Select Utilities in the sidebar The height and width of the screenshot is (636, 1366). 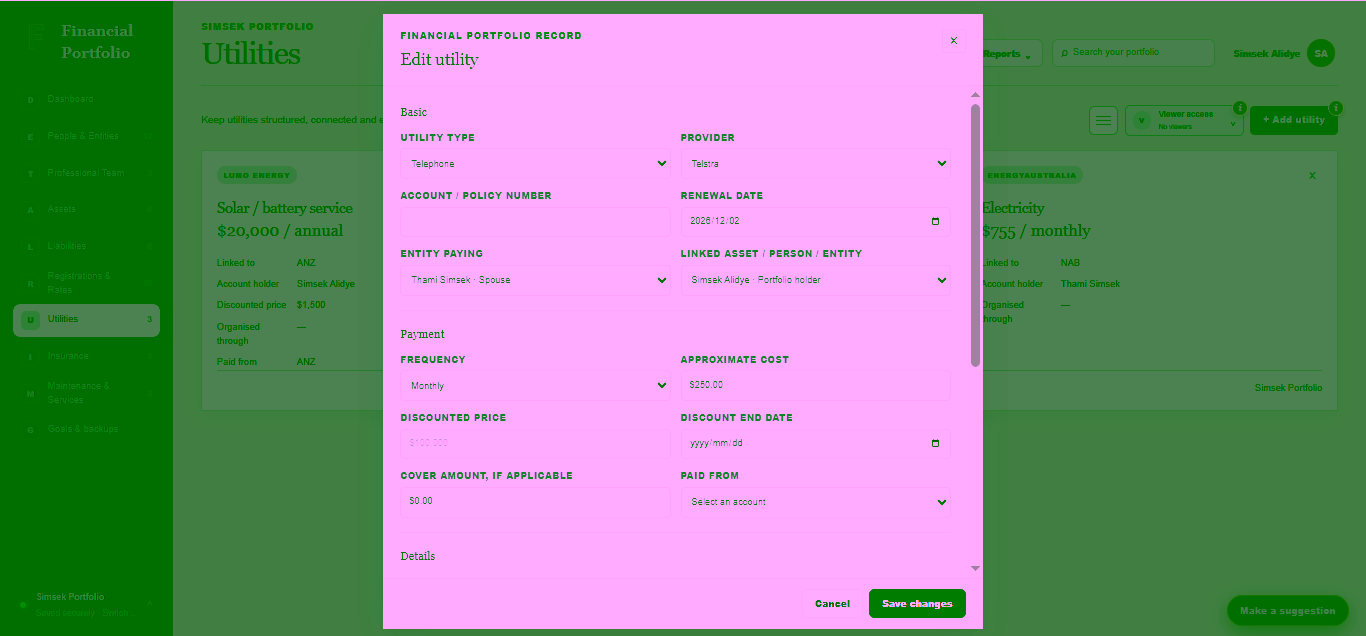coord(86,320)
